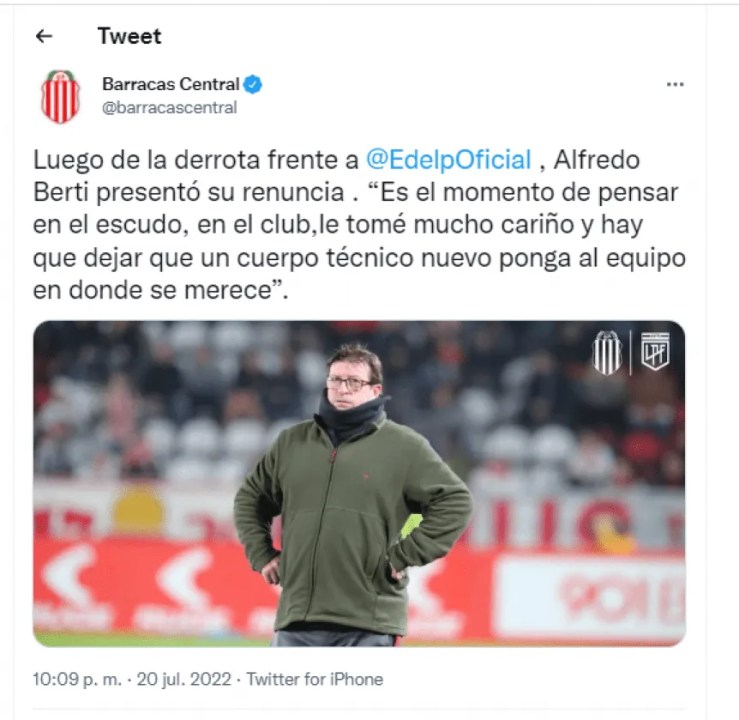
Task: Open the Barracas Central display name
Action: [x=171, y=84]
